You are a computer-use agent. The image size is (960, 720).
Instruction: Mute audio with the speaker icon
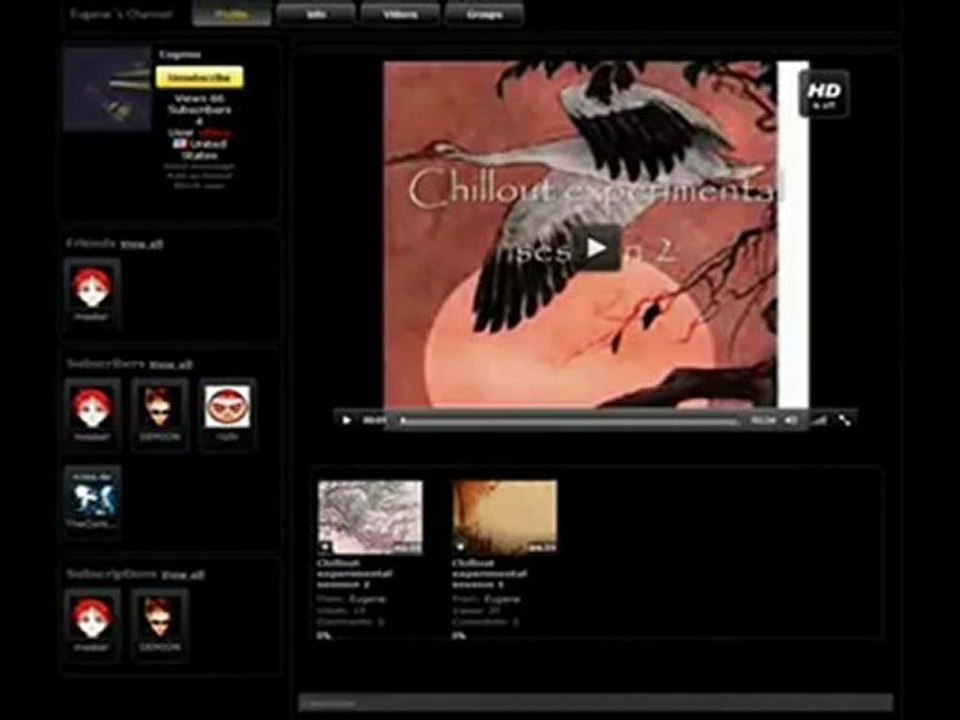click(792, 420)
